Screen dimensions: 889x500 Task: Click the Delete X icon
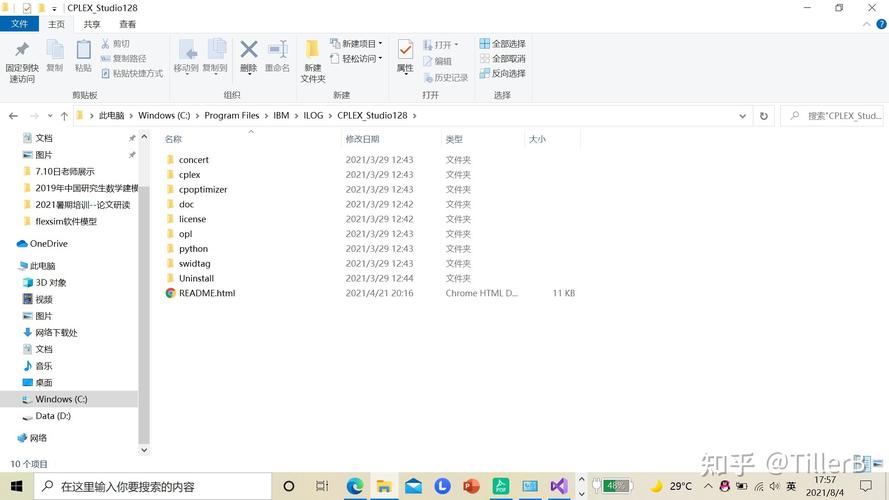pos(248,49)
